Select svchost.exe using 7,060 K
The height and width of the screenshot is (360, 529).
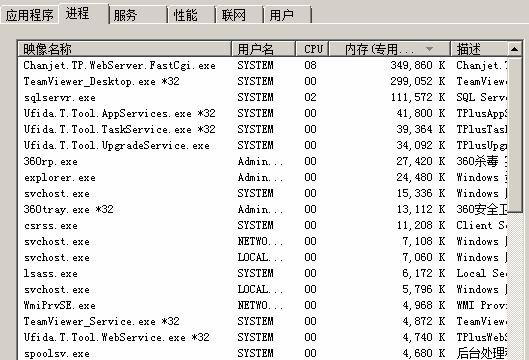pyautogui.click(x=262, y=257)
